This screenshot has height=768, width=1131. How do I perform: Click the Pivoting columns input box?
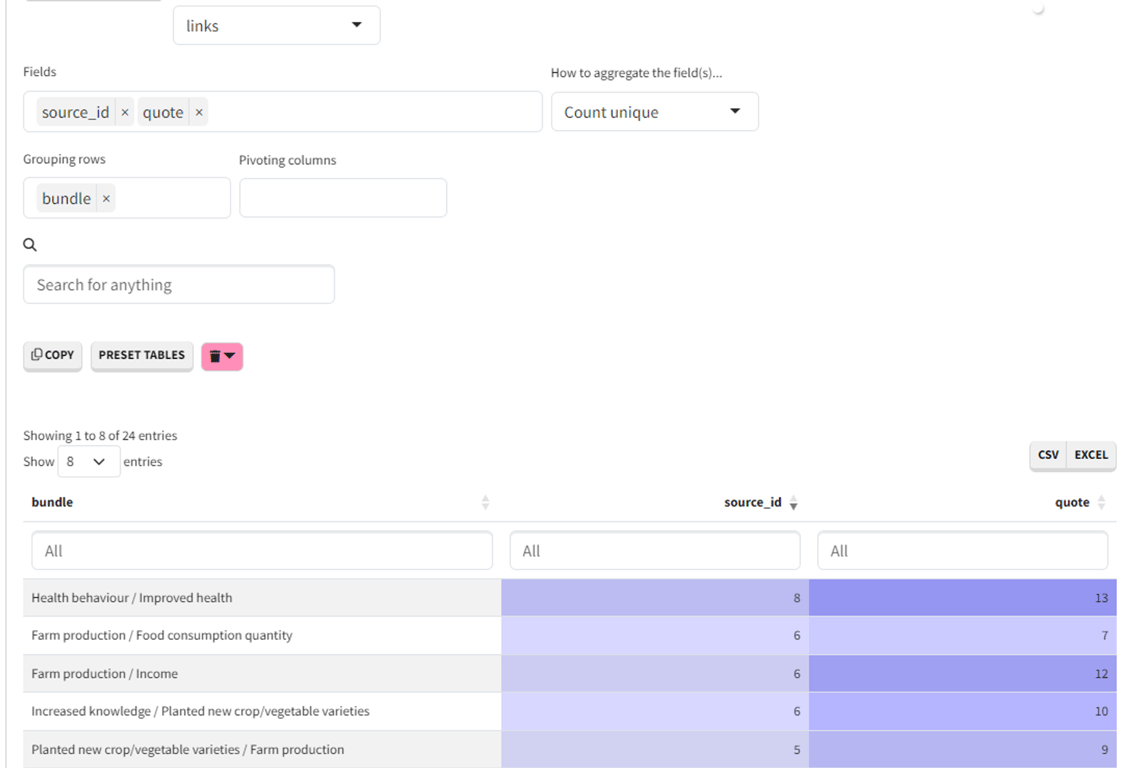343,198
